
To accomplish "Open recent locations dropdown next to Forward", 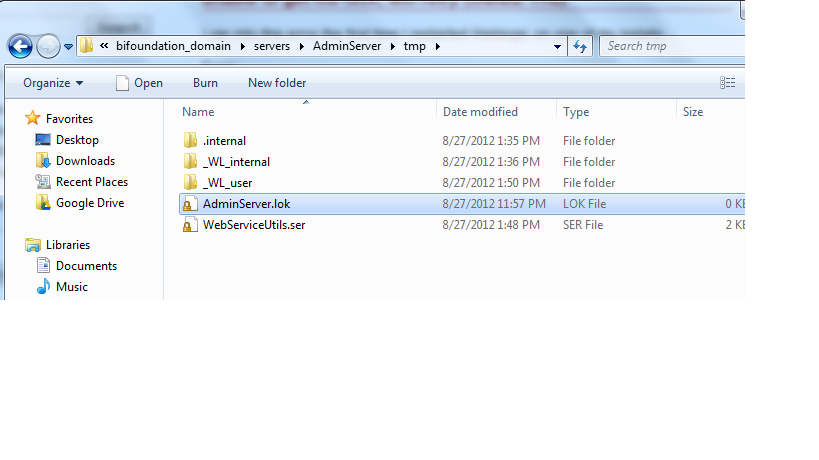I will (x=68, y=46).
